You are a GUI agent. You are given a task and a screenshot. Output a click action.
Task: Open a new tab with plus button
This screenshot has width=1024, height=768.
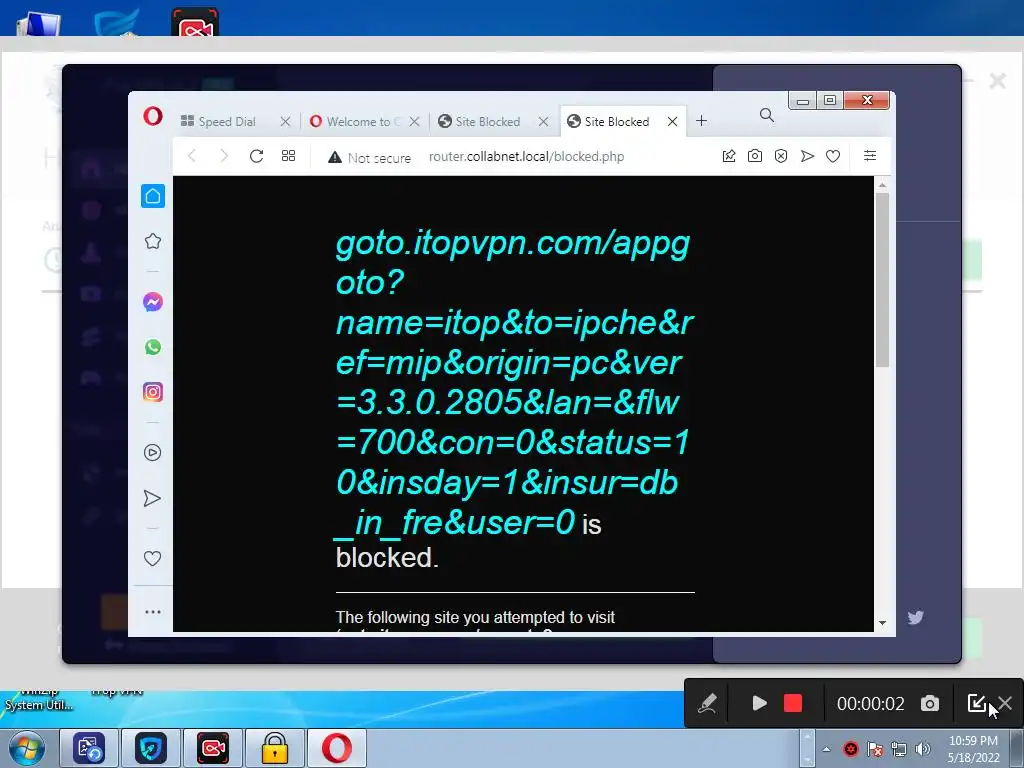(x=701, y=121)
